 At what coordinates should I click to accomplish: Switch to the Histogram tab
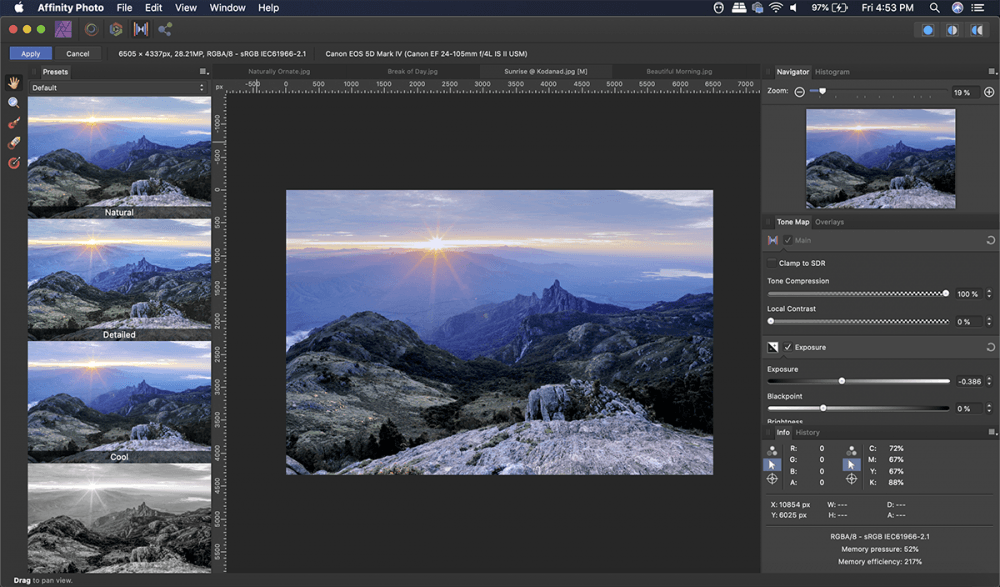click(832, 72)
